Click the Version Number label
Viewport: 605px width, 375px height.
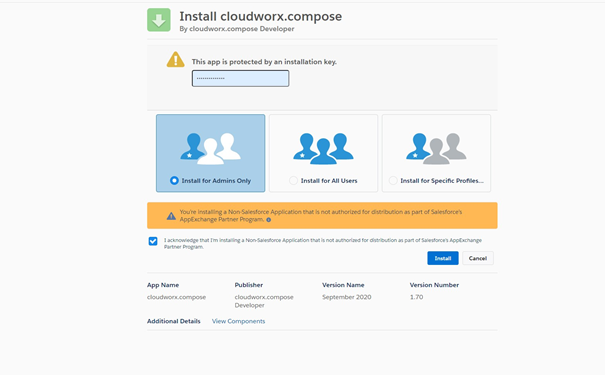pyautogui.click(x=434, y=285)
